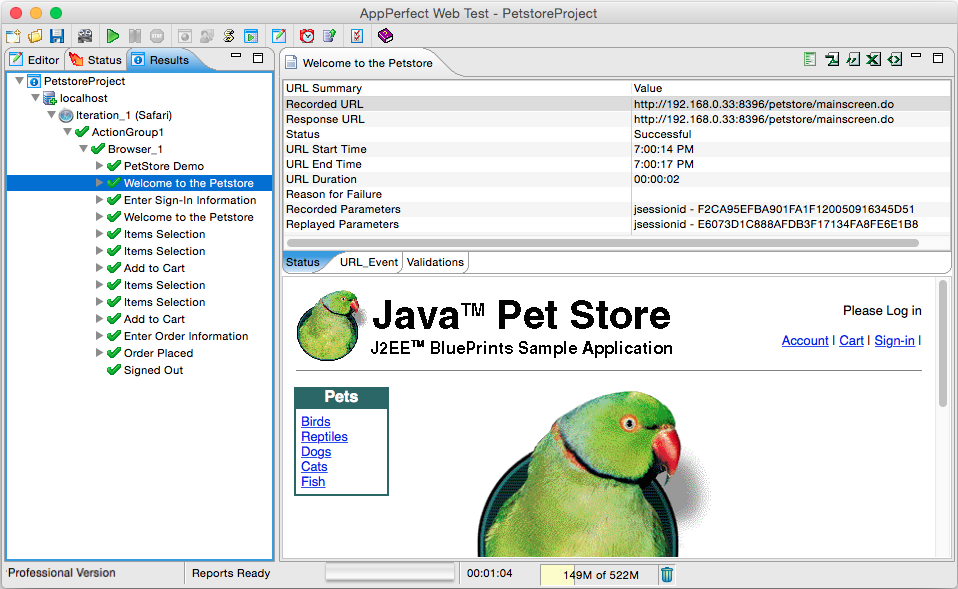Collapse the Browser_1 node
The image size is (958, 589).
[x=83, y=149]
